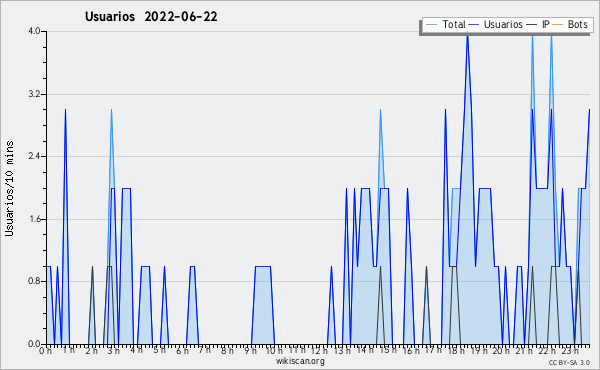Click the light blue Total legend line
Image resolution: width=600 pixels, height=370 pixels.
431,25
